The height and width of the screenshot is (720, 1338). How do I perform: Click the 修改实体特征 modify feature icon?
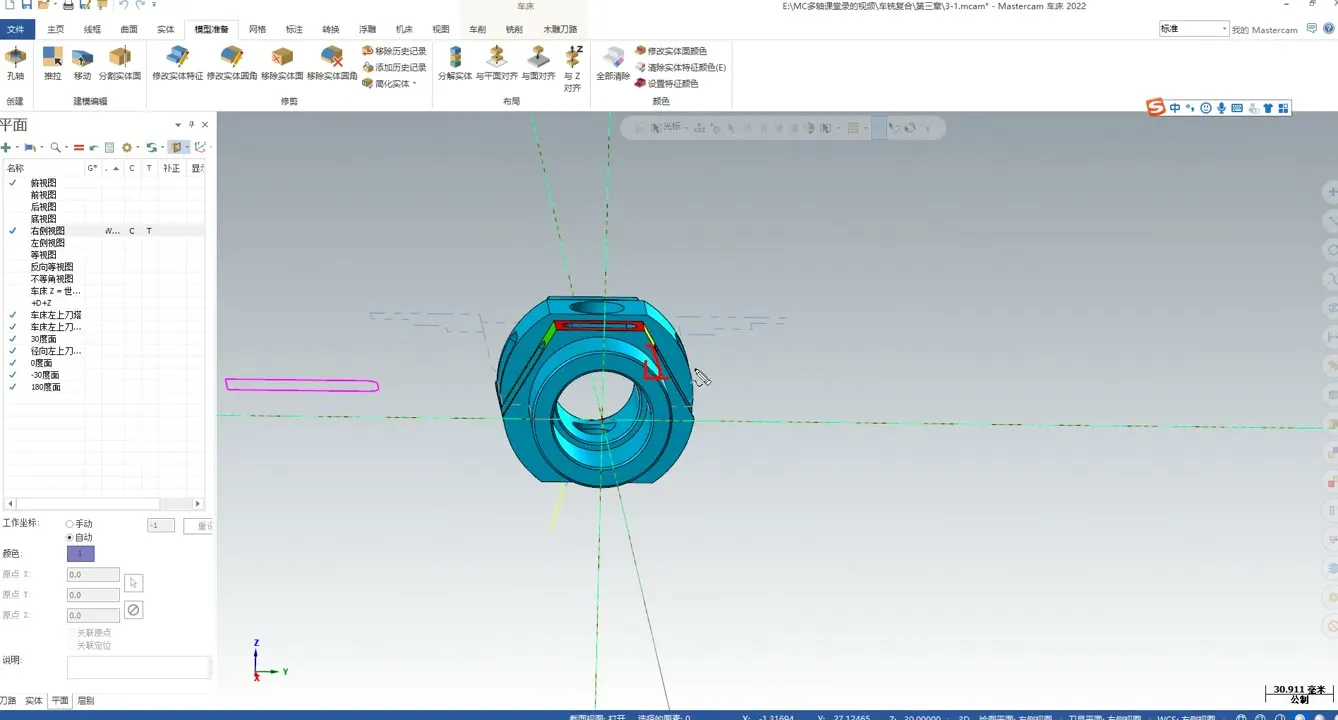177,61
